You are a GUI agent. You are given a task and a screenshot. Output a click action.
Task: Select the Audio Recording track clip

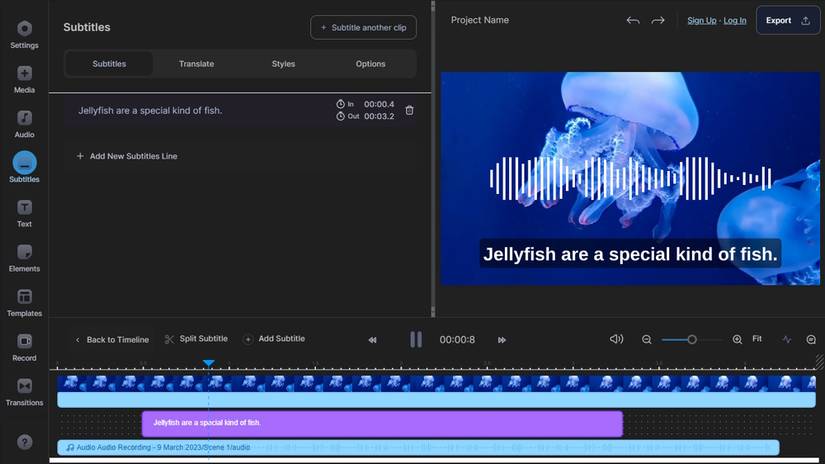(418, 448)
